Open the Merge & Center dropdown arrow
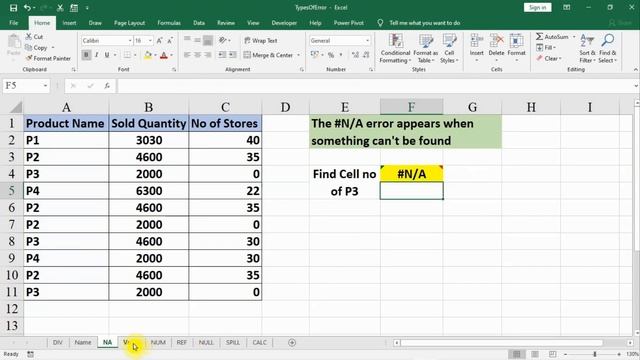The image size is (640, 360). [298, 55]
